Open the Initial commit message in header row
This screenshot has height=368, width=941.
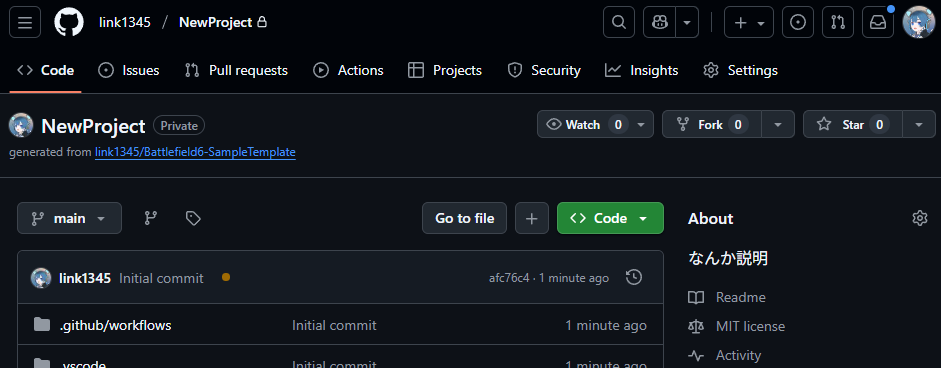pos(161,278)
